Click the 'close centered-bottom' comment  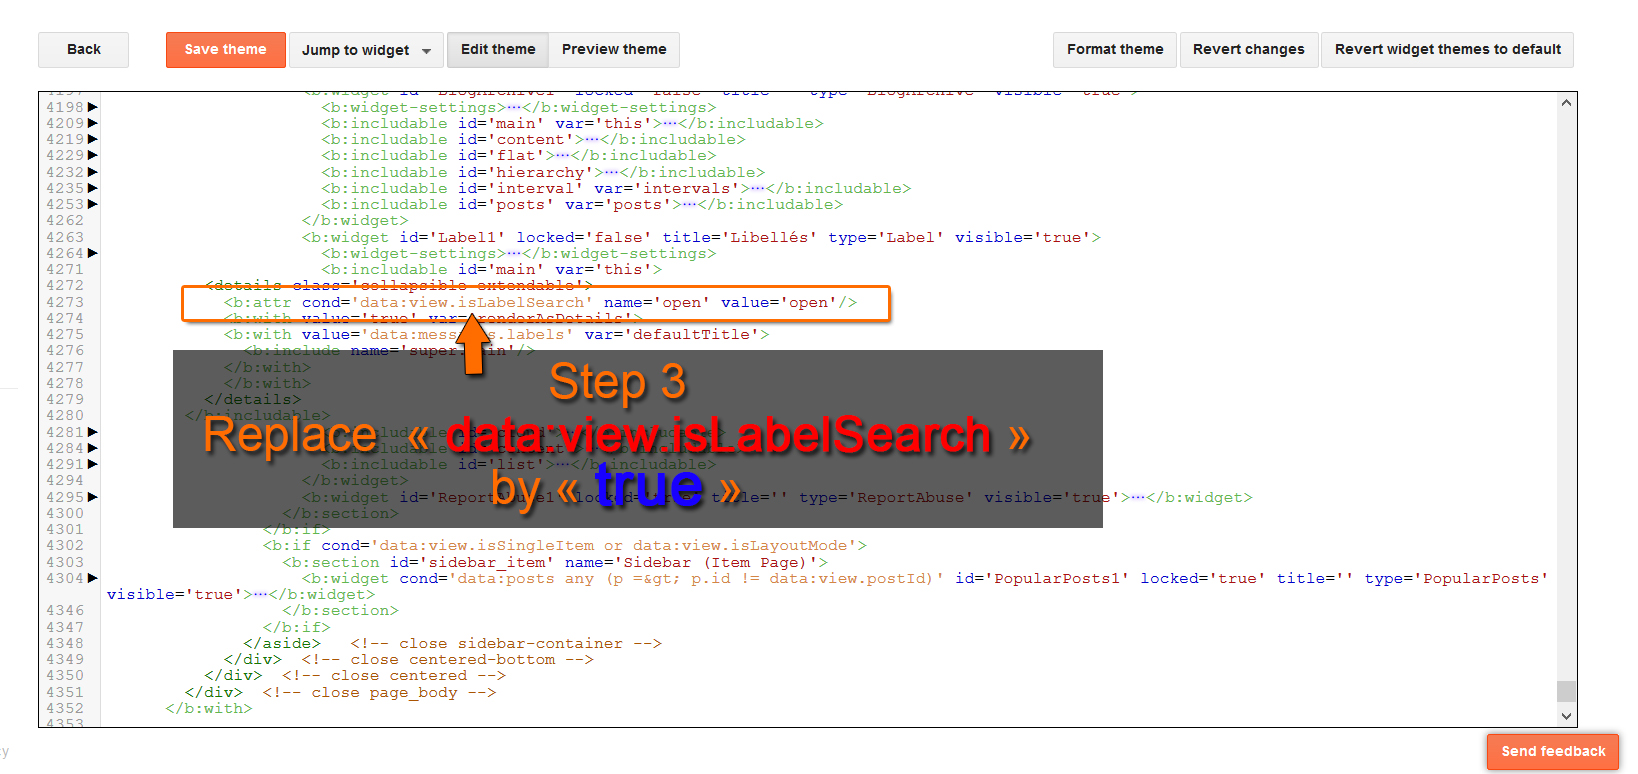447,659
